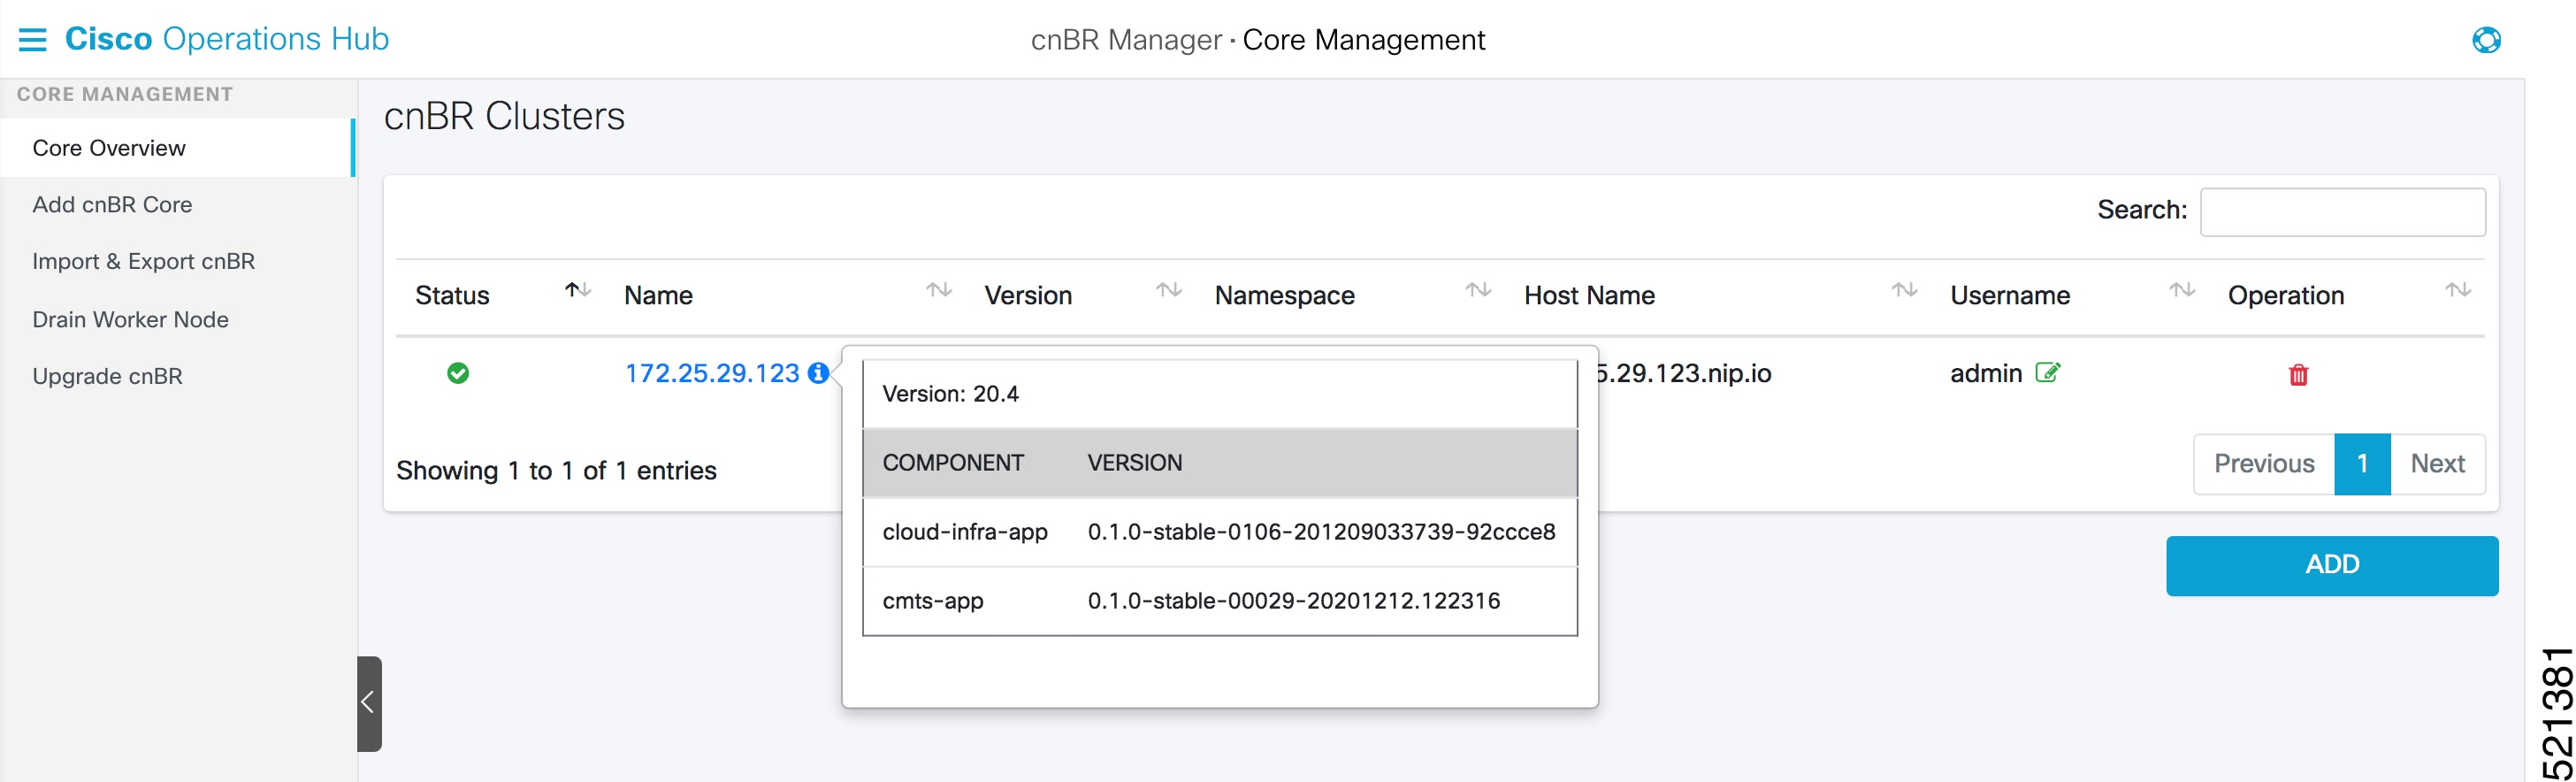Click cloud-infra-app version 0.1.0-stable-0106 value
The width and height of the screenshot is (2576, 782).
[1321, 532]
